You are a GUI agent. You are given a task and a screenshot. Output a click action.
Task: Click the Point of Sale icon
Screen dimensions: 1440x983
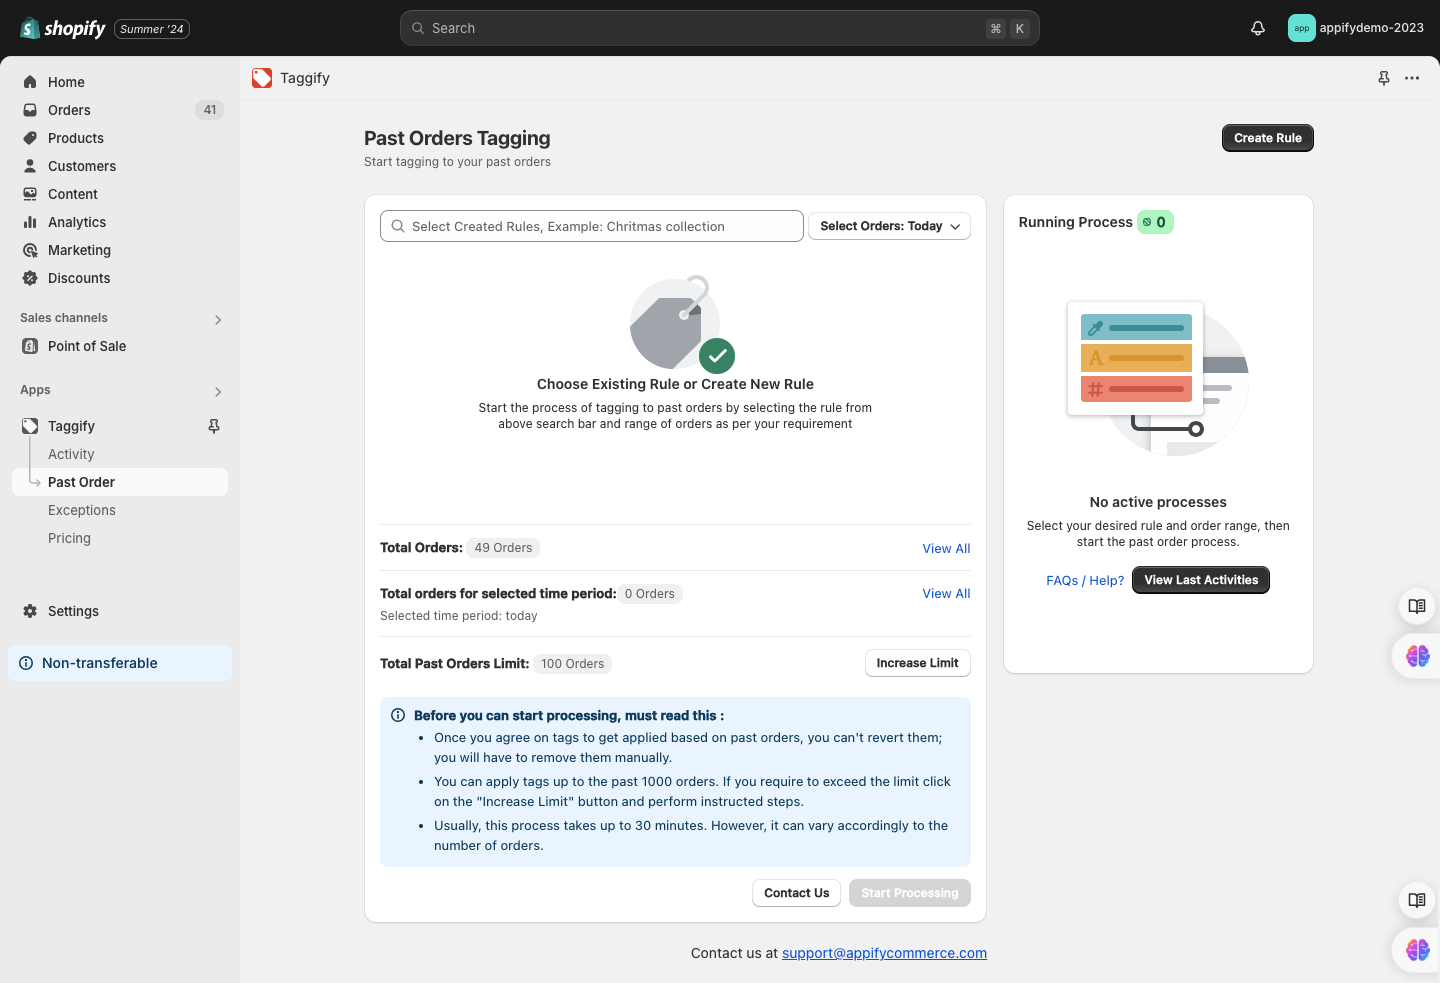tap(30, 346)
